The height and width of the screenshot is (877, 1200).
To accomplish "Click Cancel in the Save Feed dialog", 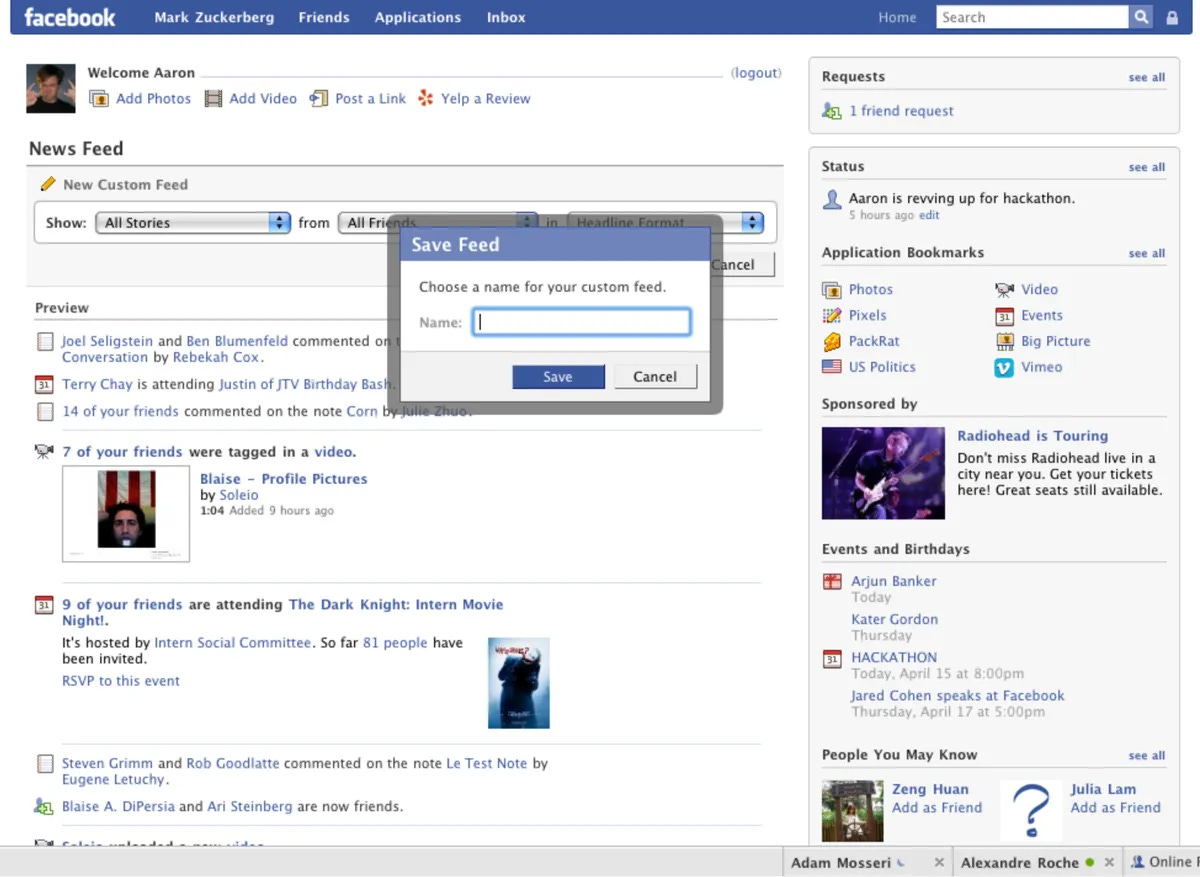I will tap(655, 377).
